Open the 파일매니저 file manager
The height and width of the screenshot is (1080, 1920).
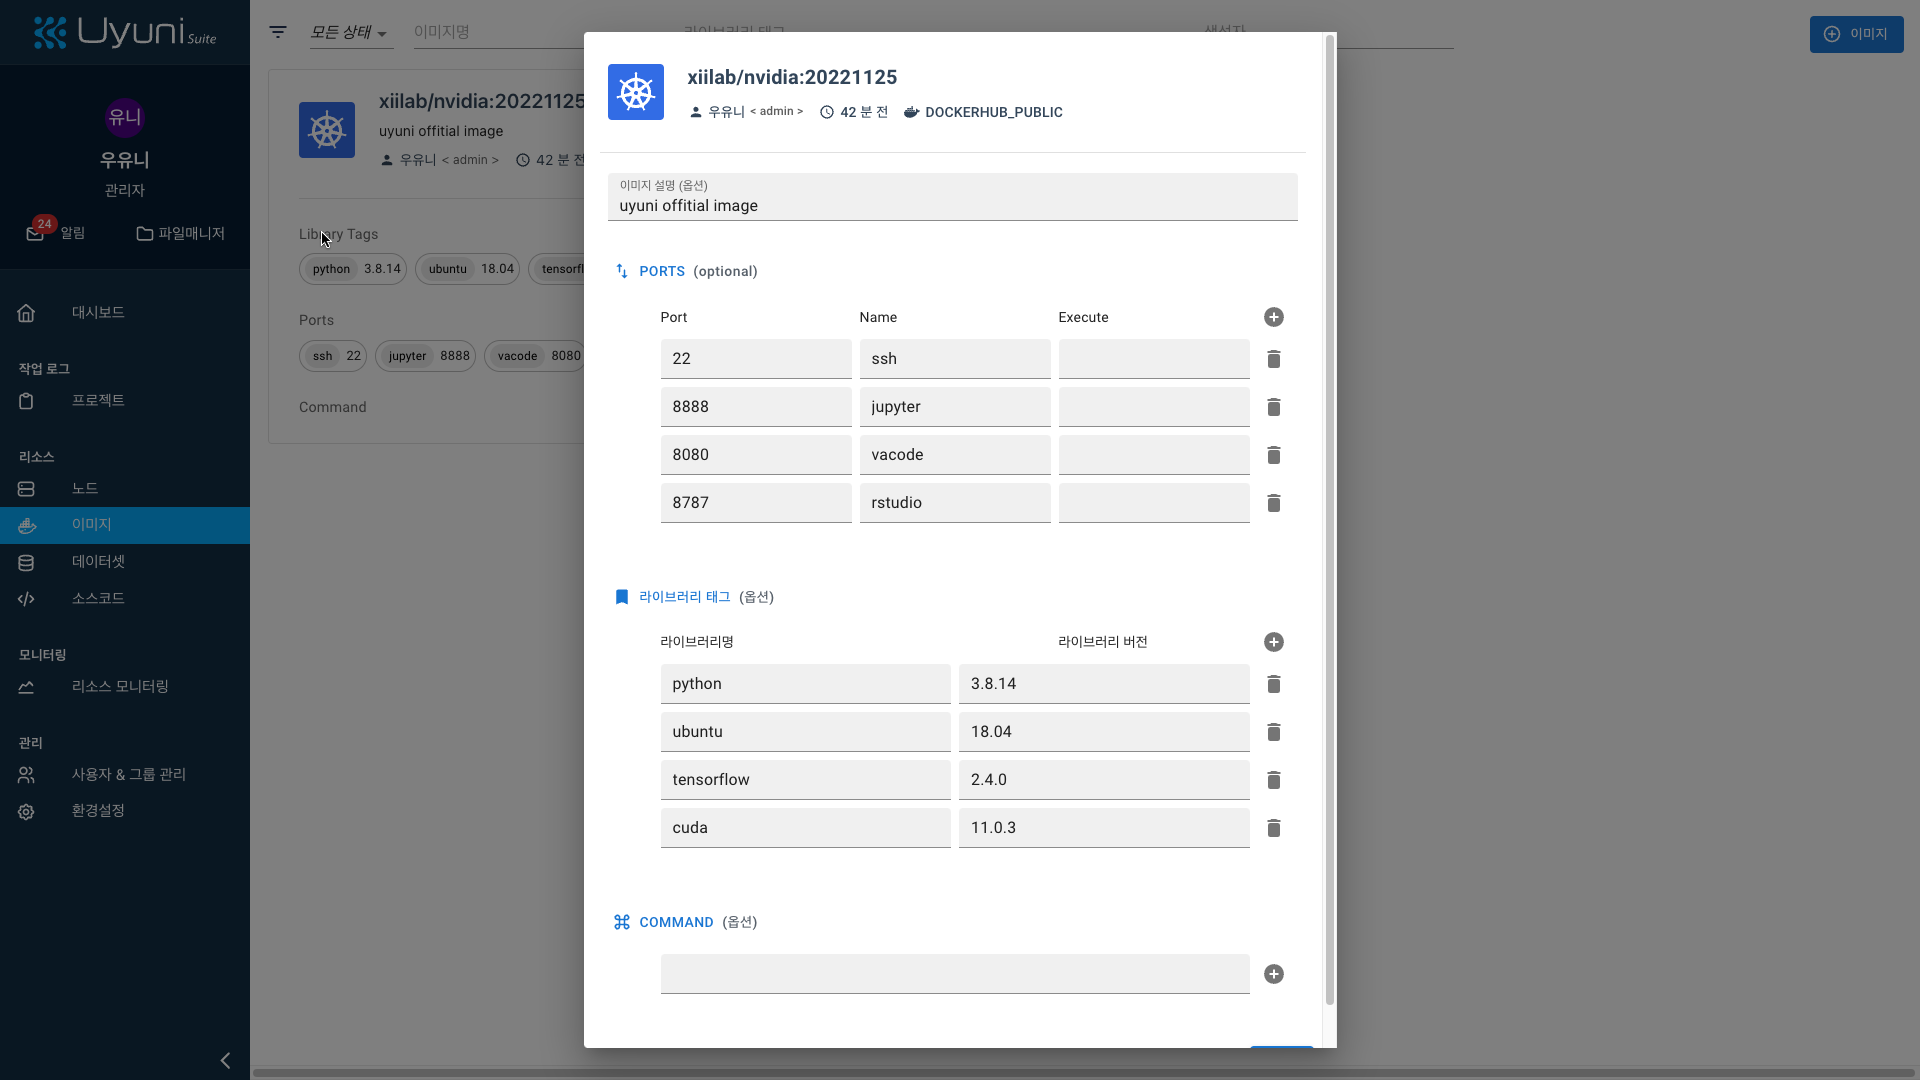point(181,233)
